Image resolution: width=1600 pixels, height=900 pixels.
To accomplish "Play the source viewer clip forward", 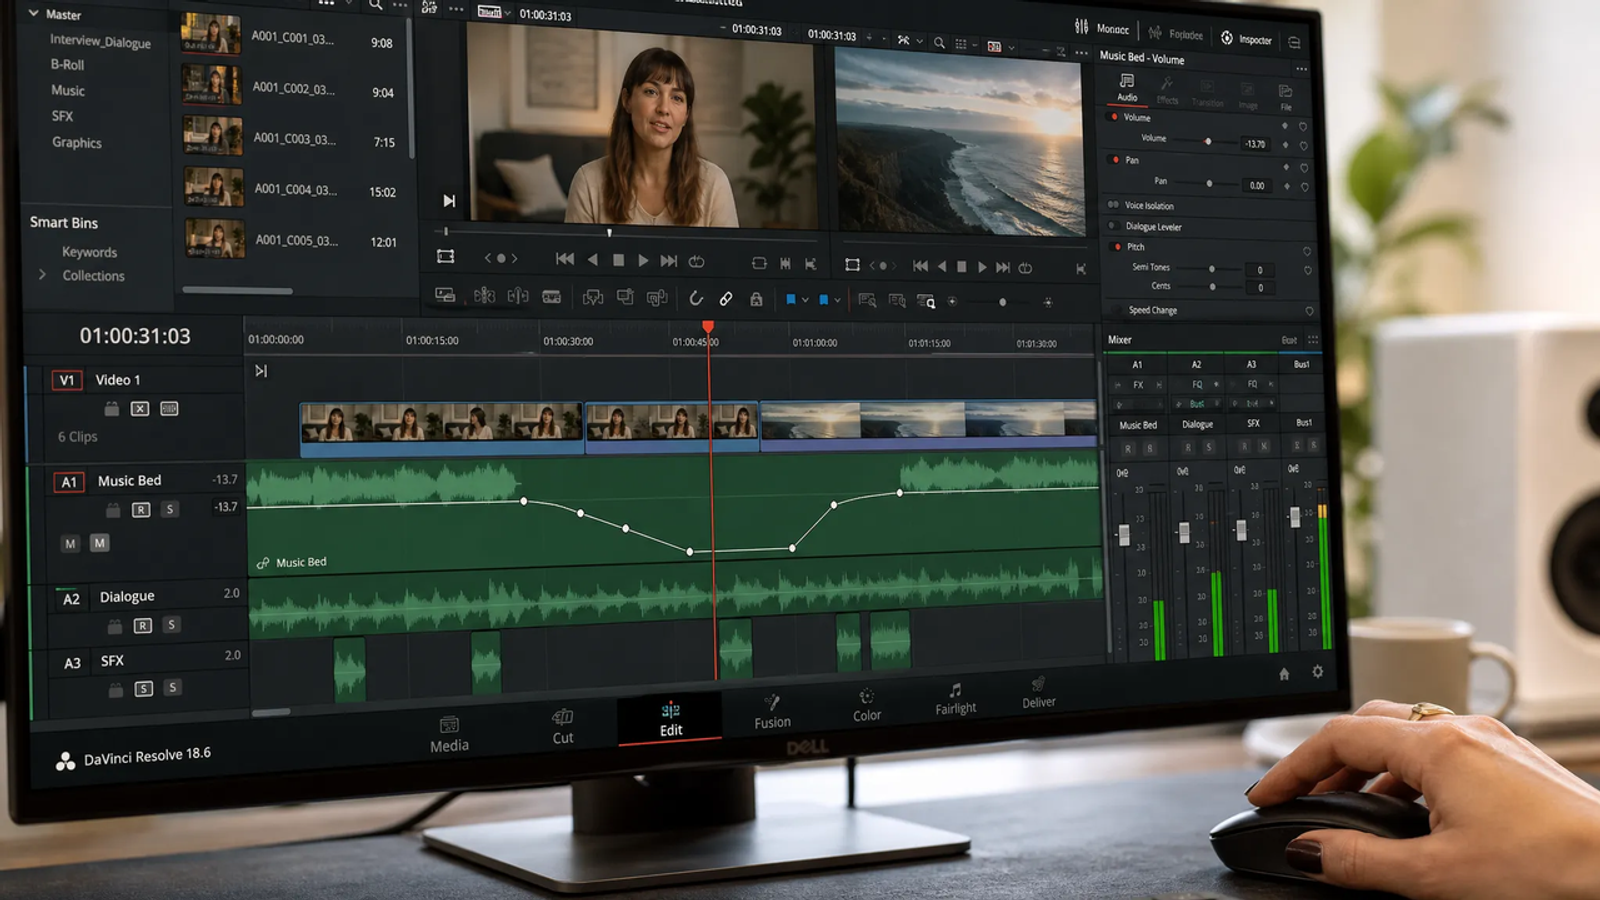I will (643, 260).
